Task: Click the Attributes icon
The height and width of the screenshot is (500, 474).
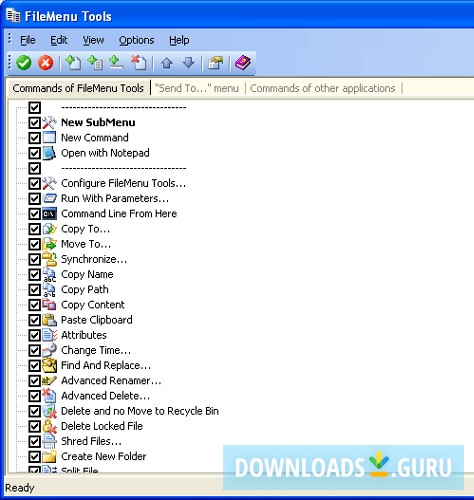Action: [49, 335]
